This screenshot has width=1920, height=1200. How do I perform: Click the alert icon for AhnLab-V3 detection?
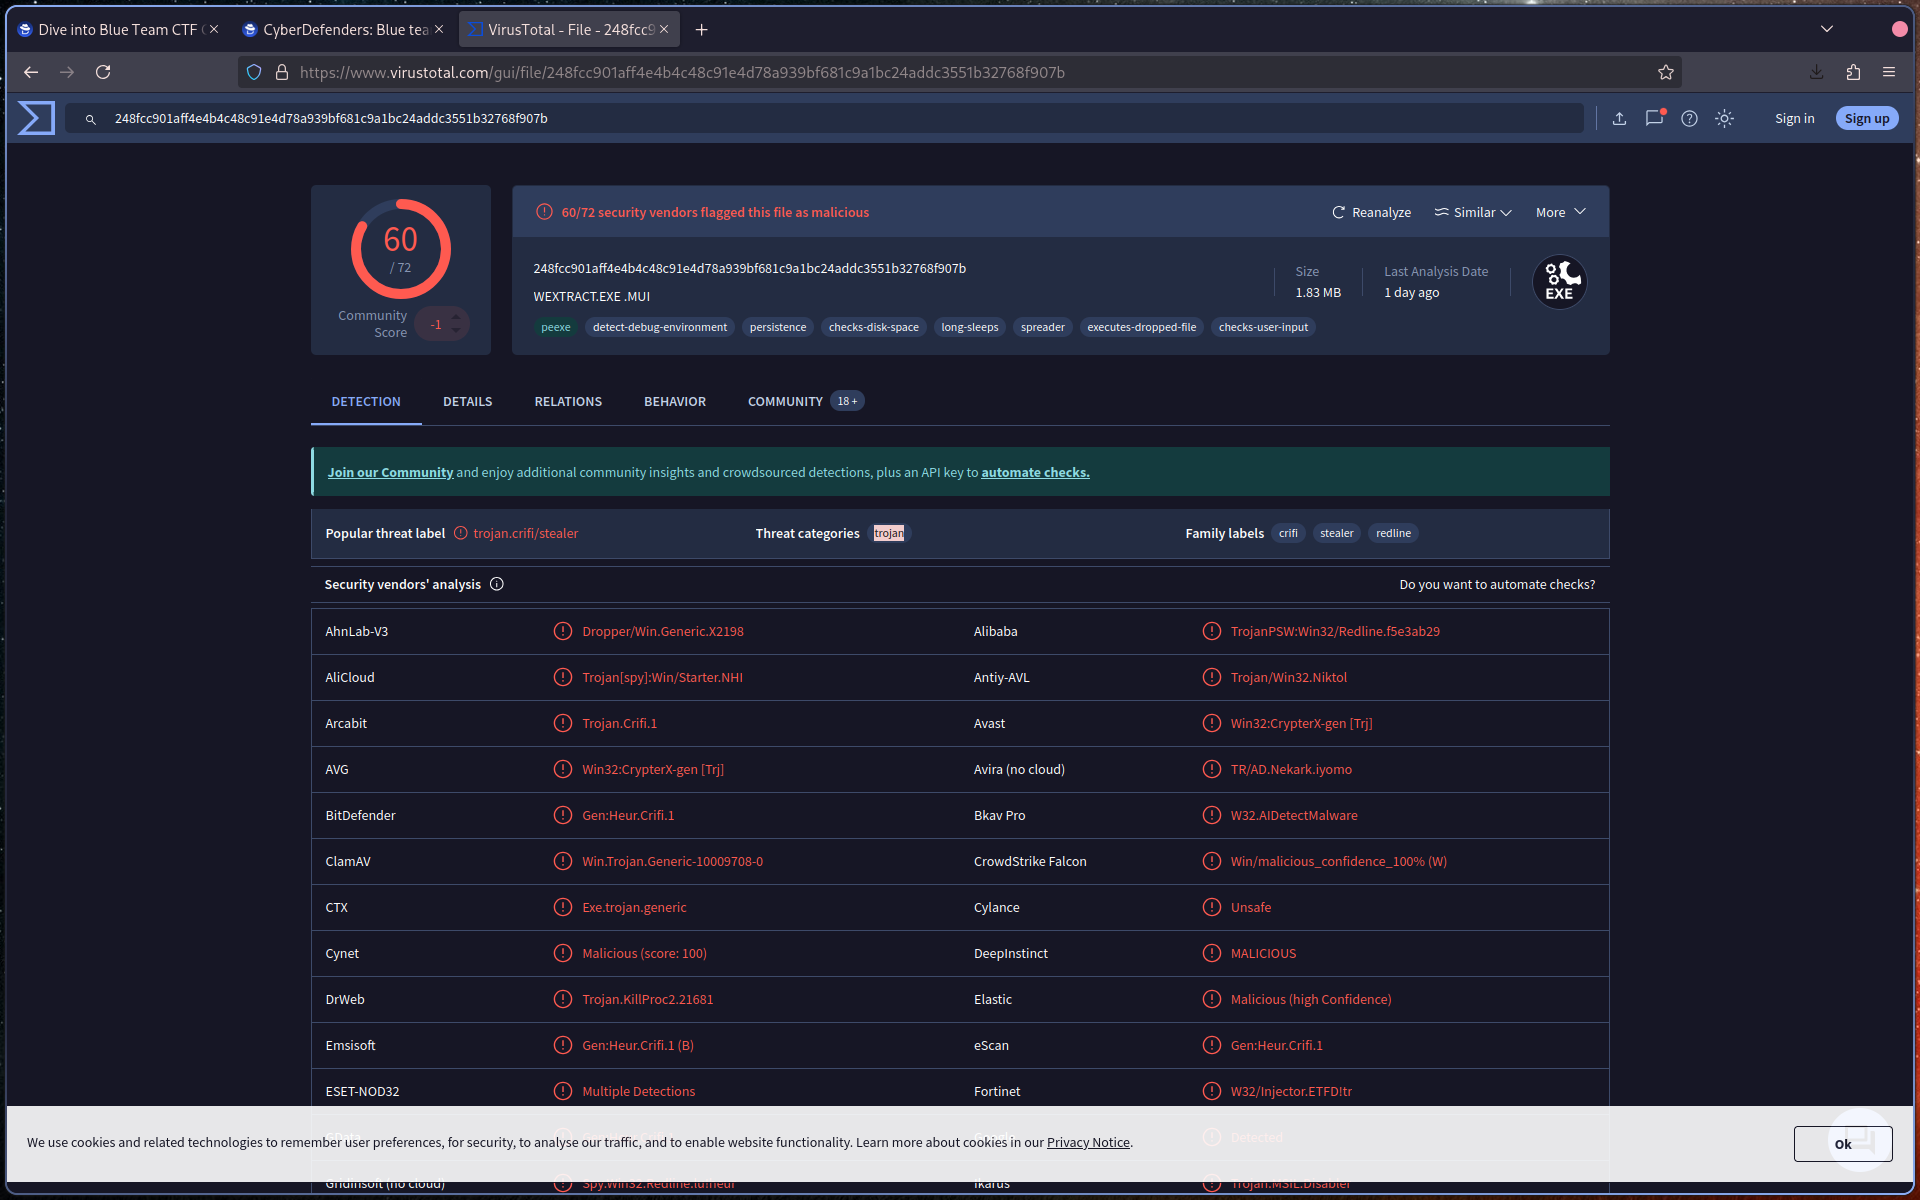563,631
